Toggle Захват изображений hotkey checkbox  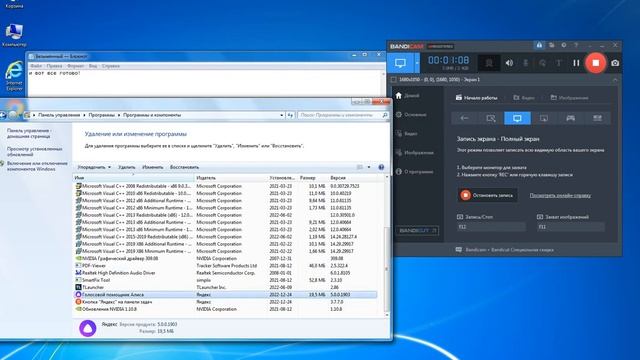540,217
